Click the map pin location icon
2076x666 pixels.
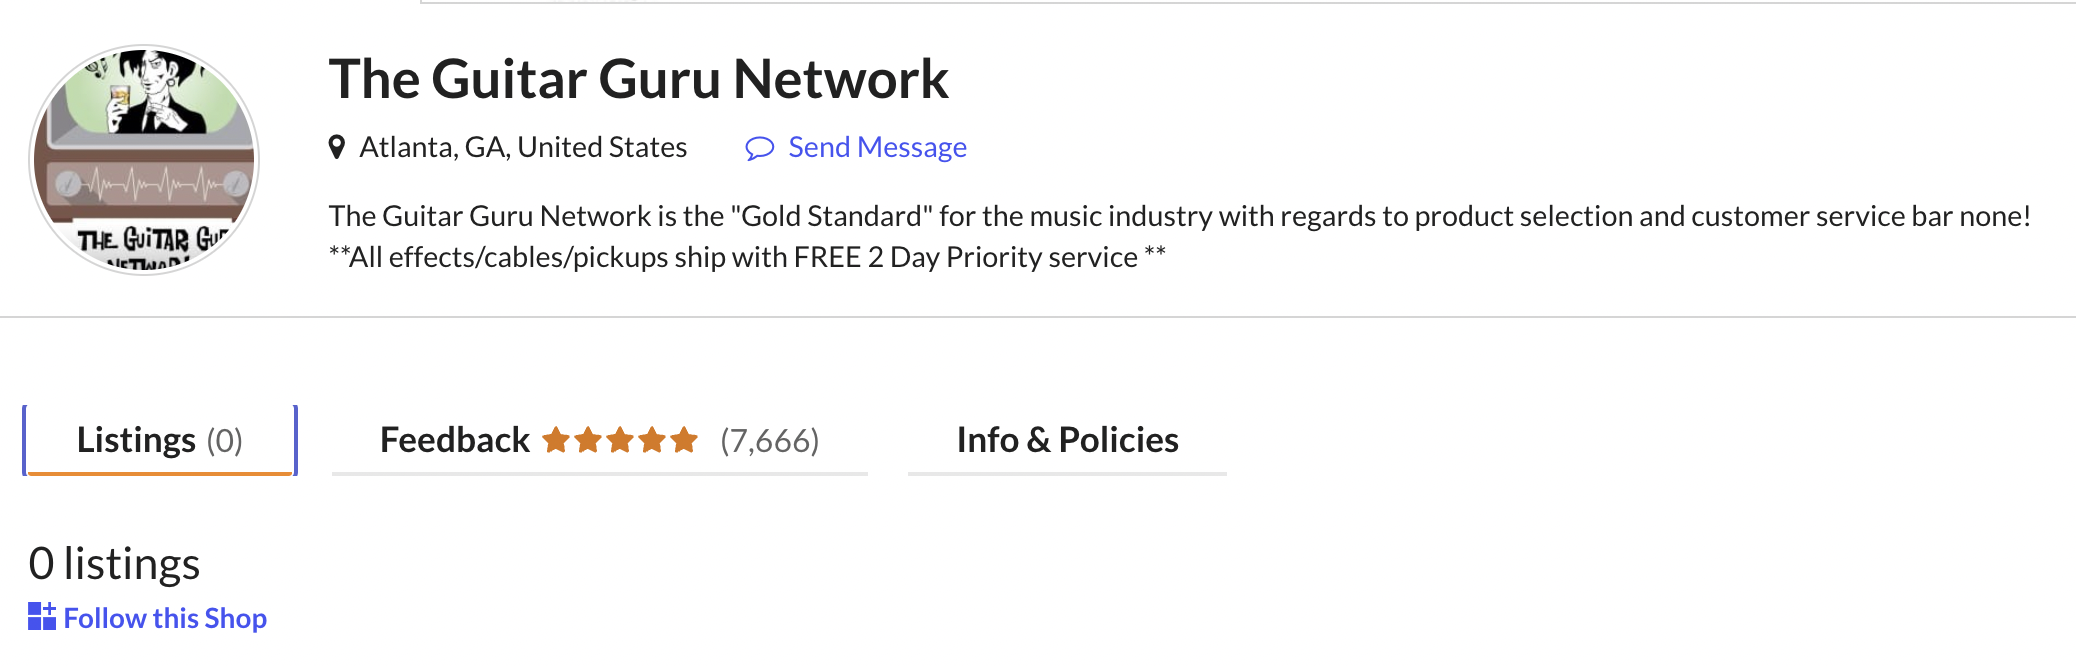pyautogui.click(x=337, y=148)
